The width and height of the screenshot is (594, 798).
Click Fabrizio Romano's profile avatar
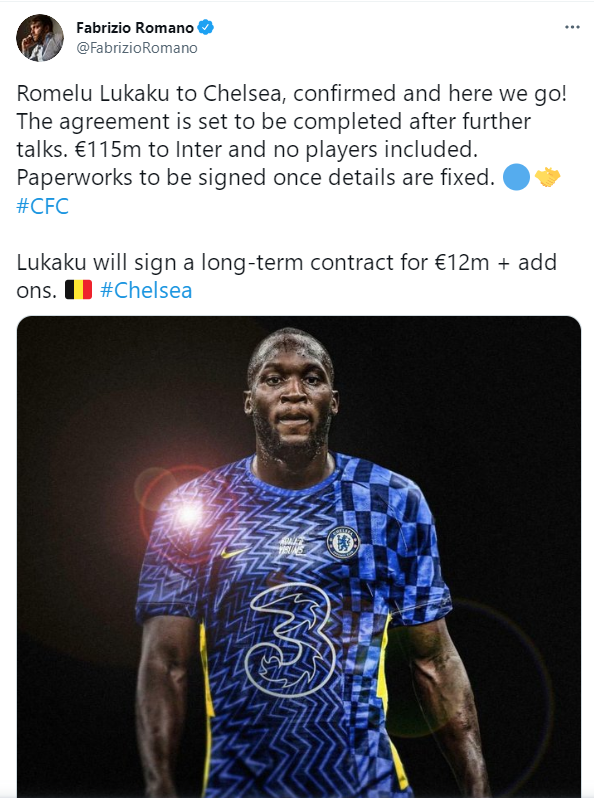pyautogui.click(x=40, y=38)
